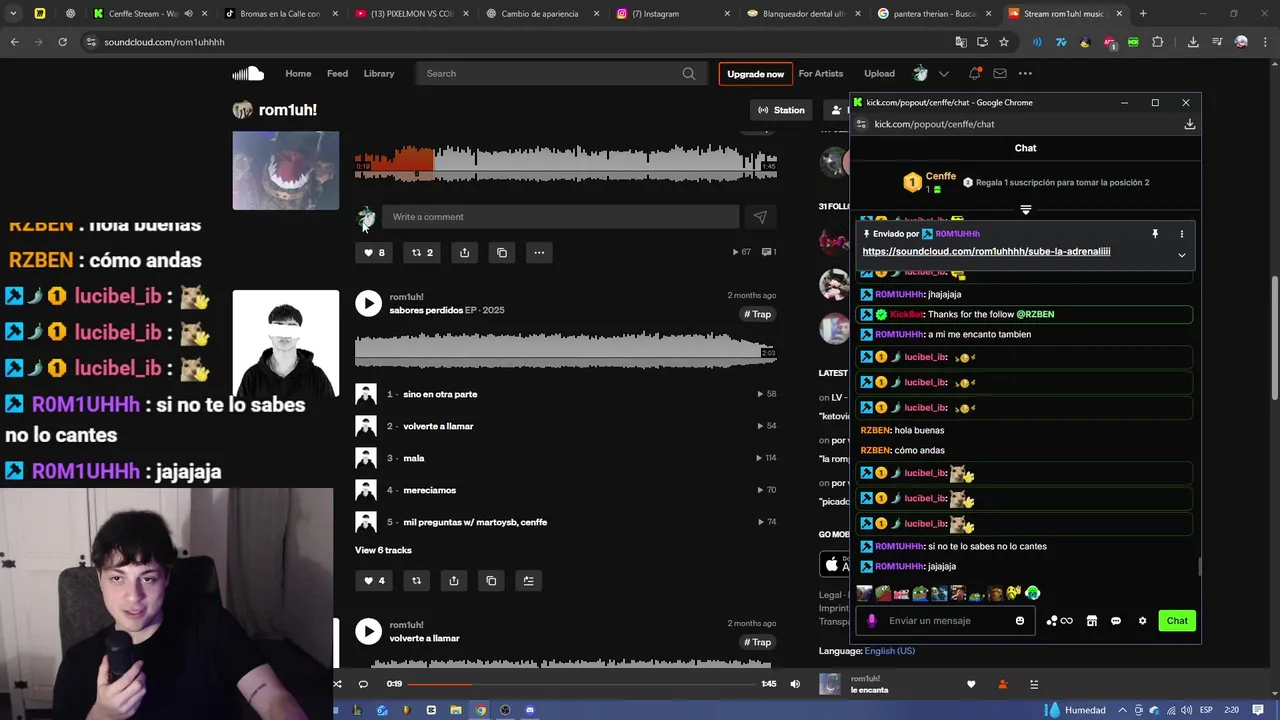The width and height of the screenshot is (1280, 720).
Task: Focus Enviar un mensaje field in Kick chat
Action: click(945, 621)
